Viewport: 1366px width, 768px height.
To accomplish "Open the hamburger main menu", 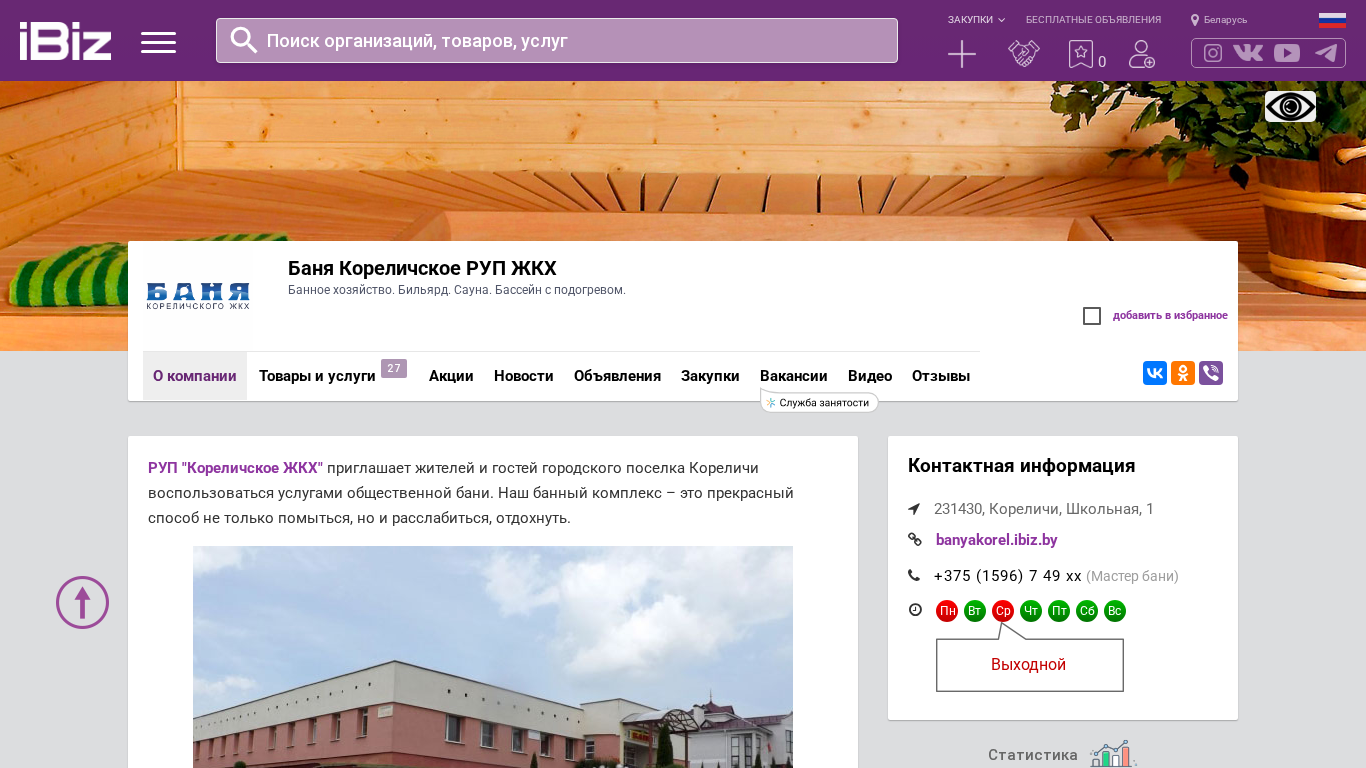I will [x=158, y=42].
